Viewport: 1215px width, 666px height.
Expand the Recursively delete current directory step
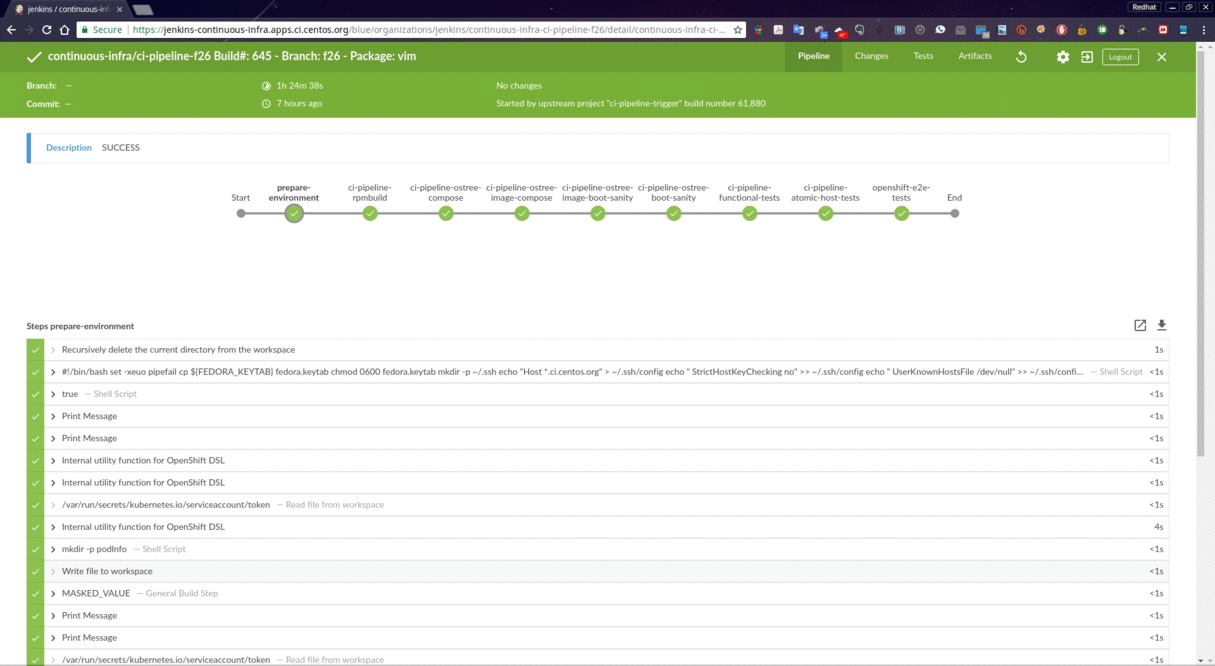597,350
